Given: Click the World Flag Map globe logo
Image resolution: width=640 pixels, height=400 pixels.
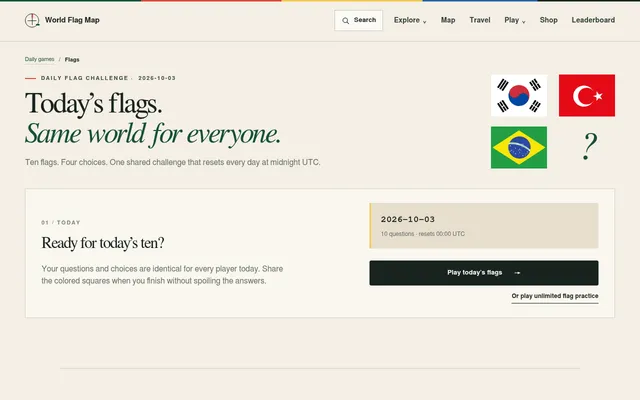Looking at the screenshot, I should (x=32, y=20).
